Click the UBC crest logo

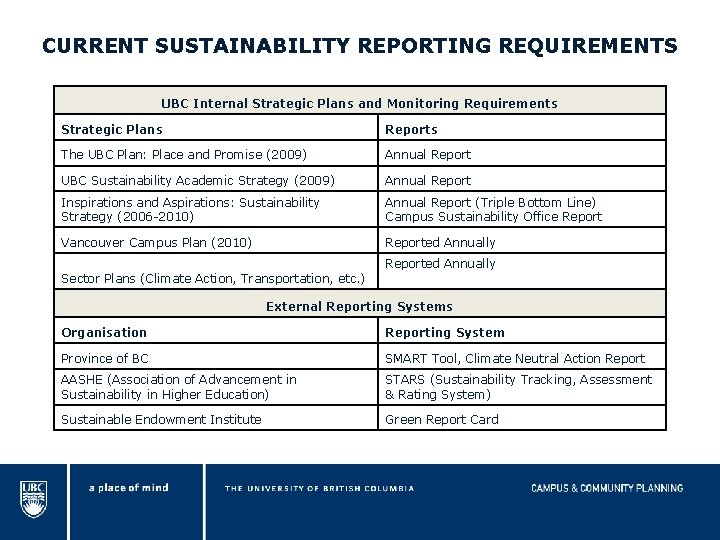(x=34, y=499)
